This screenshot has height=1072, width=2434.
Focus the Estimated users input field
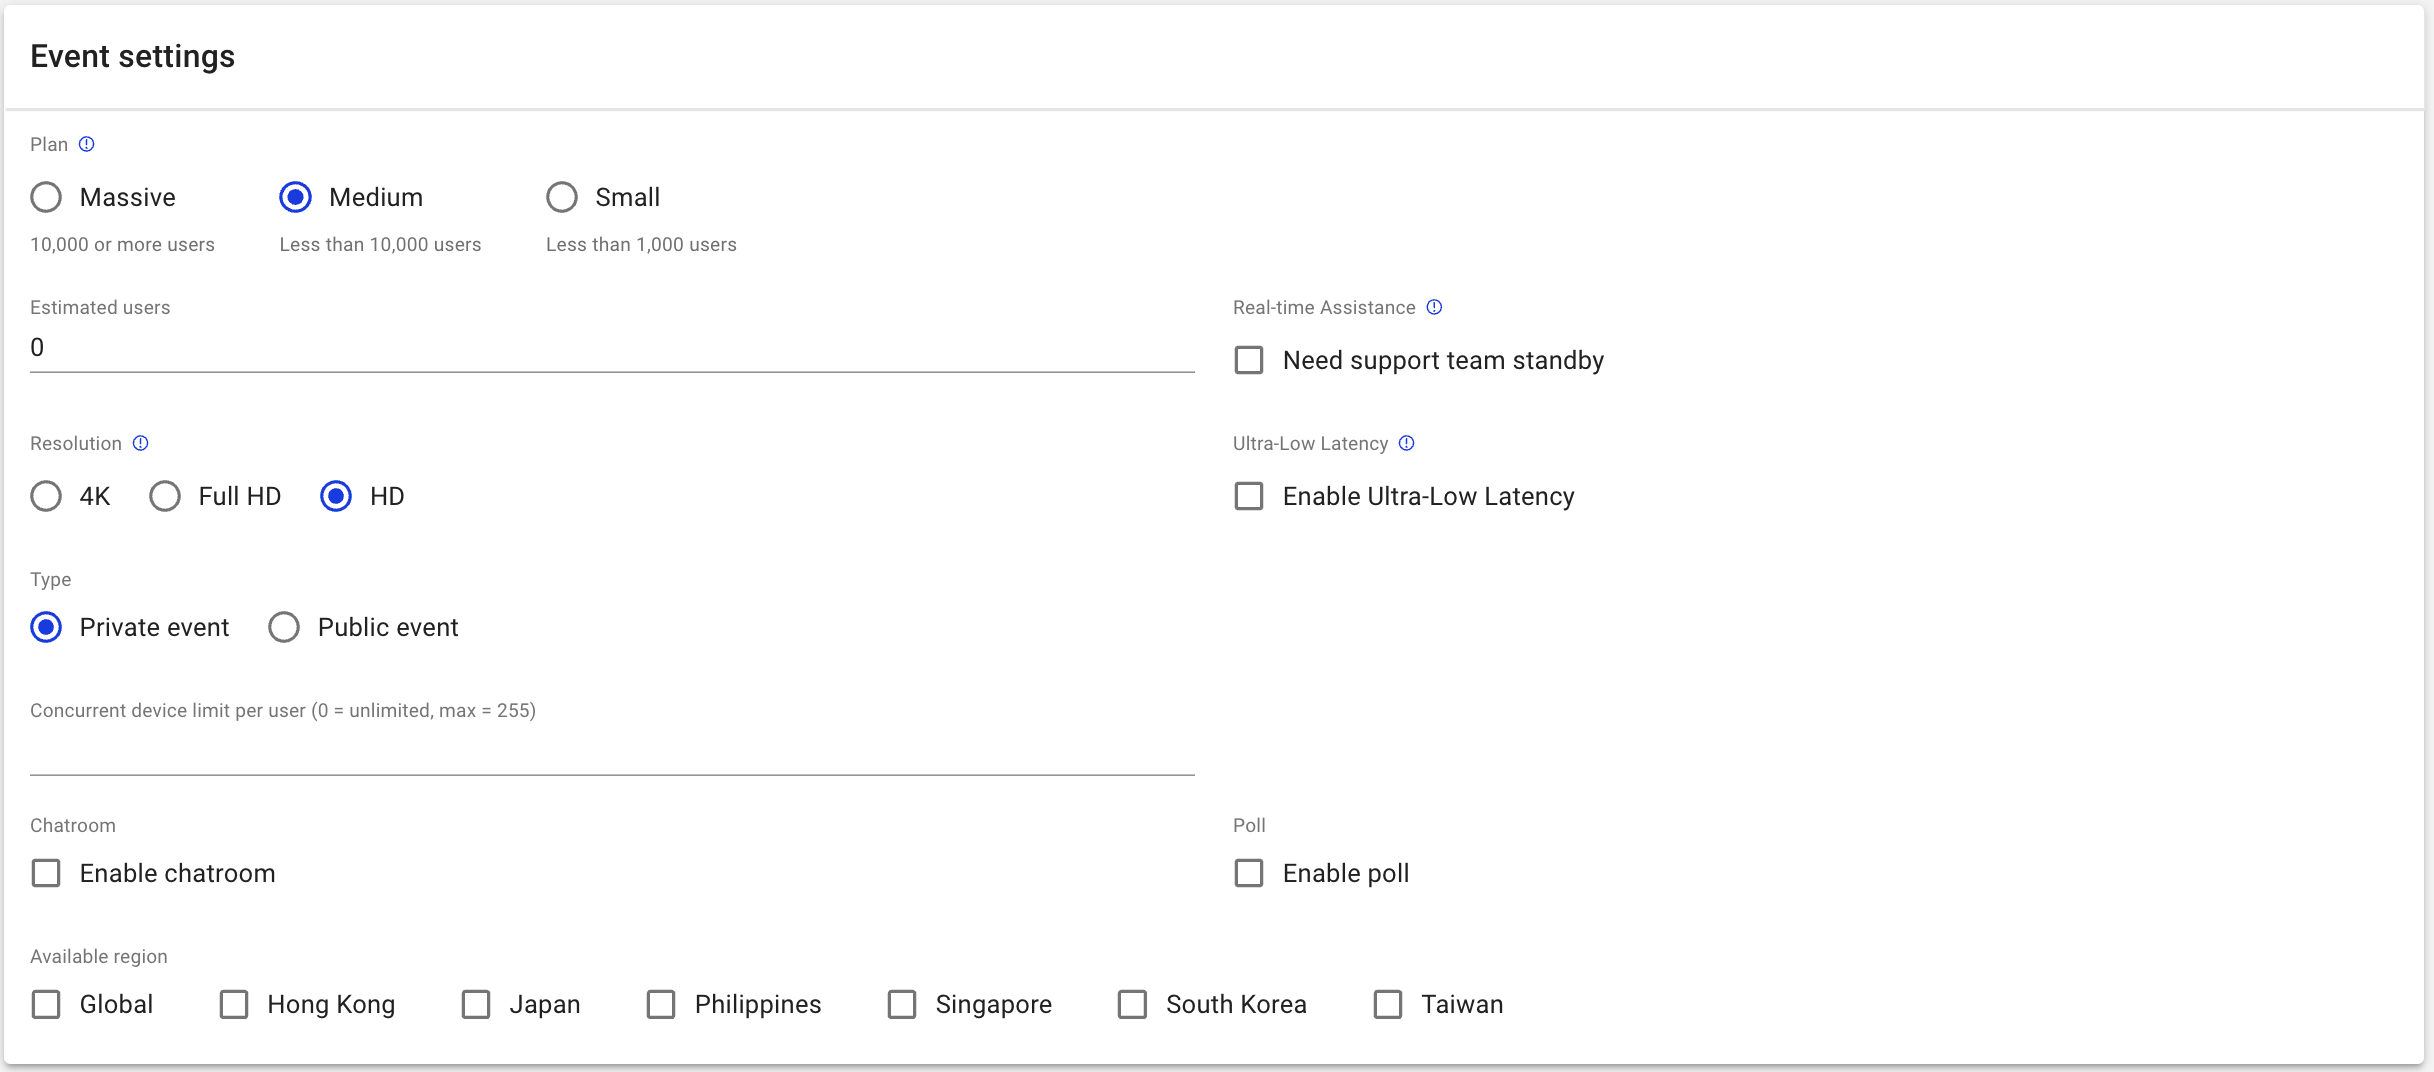coord(612,348)
